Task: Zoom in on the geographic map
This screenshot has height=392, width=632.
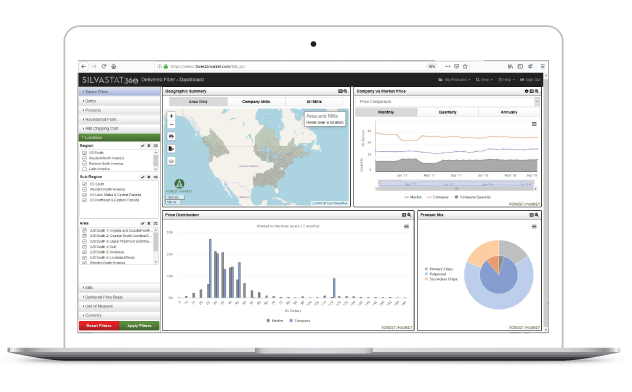Action: pyautogui.click(x=171, y=116)
